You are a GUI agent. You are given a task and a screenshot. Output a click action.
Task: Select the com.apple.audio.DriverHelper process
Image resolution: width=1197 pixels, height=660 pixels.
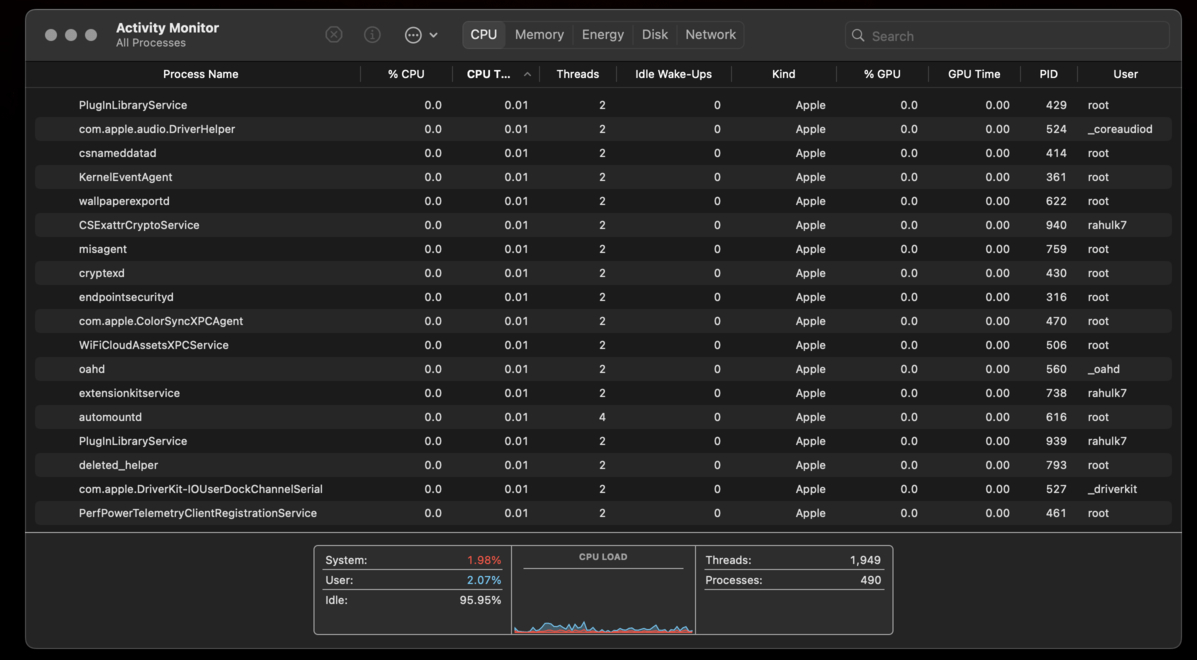[603, 129]
